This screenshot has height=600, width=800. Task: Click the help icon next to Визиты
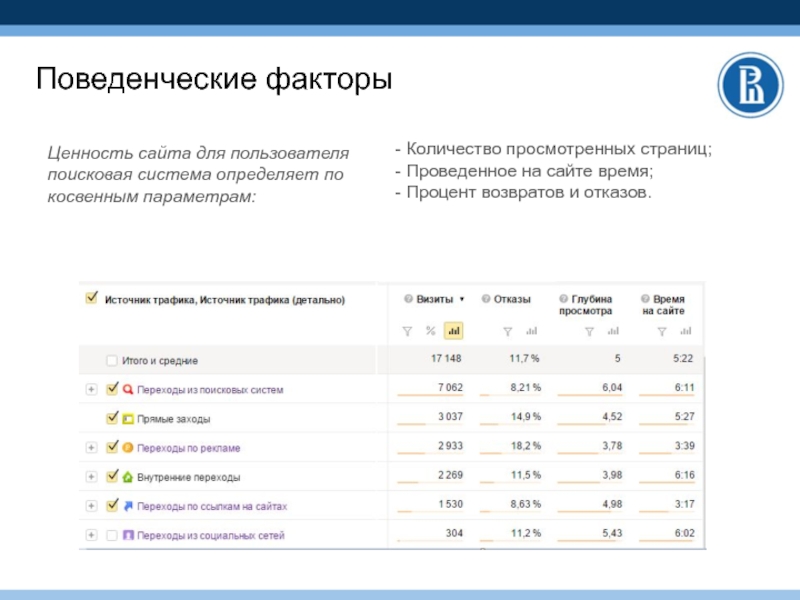point(408,299)
